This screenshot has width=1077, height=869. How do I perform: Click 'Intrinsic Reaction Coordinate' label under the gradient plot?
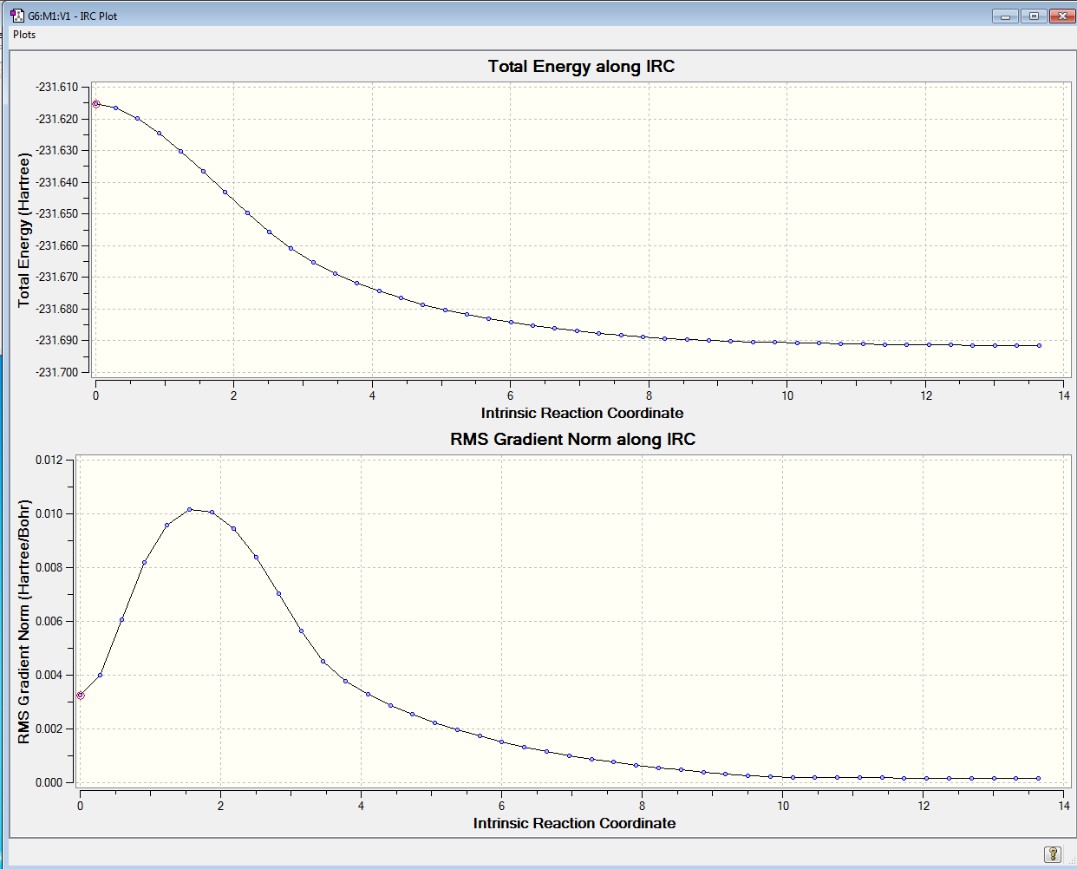coord(574,823)
